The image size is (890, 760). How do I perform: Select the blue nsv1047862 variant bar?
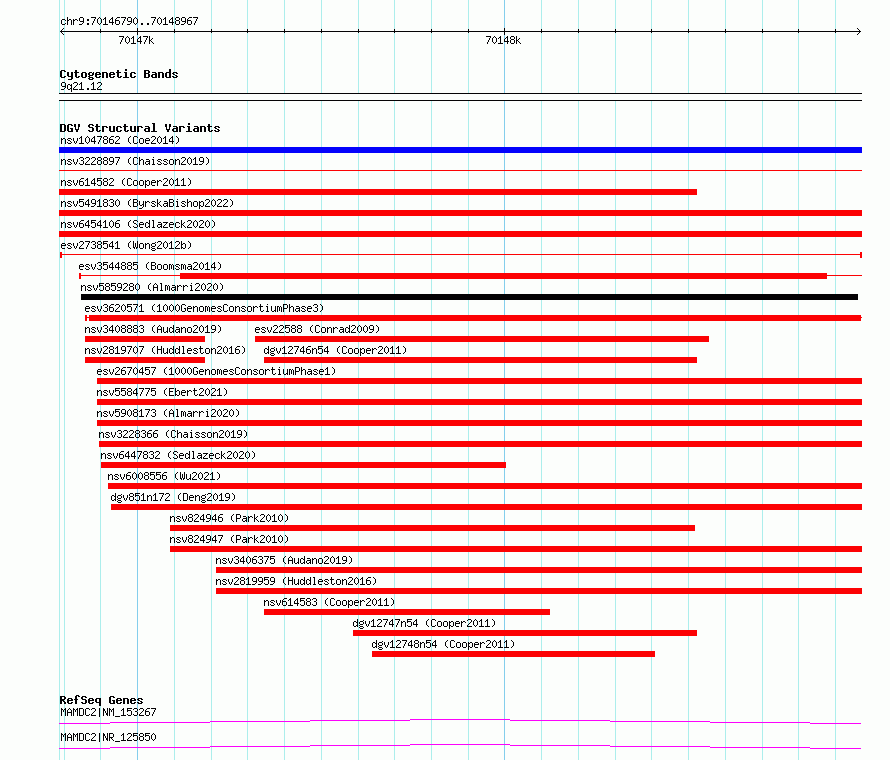pyautogui.click(x=460, y=150)
